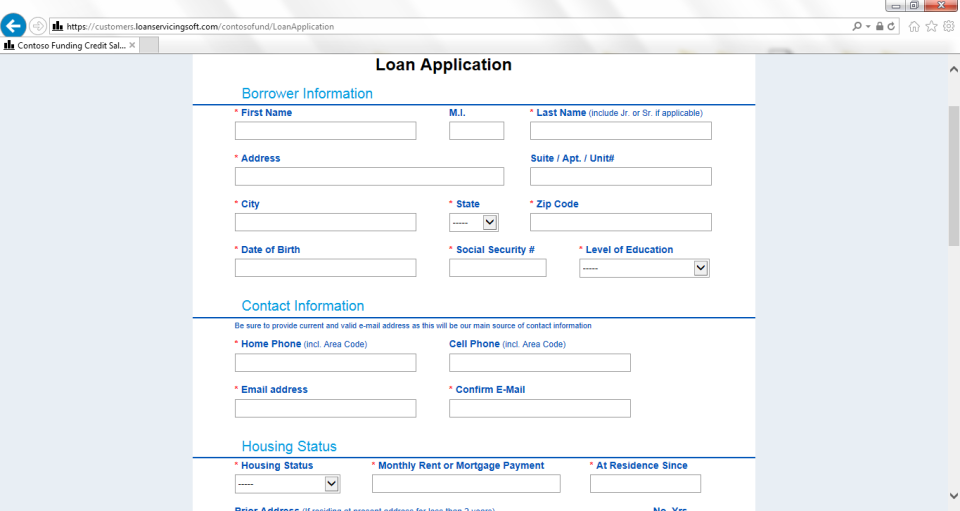
Task: Click the page scrollbar up arrow
Action: click(x=953, y=69)
